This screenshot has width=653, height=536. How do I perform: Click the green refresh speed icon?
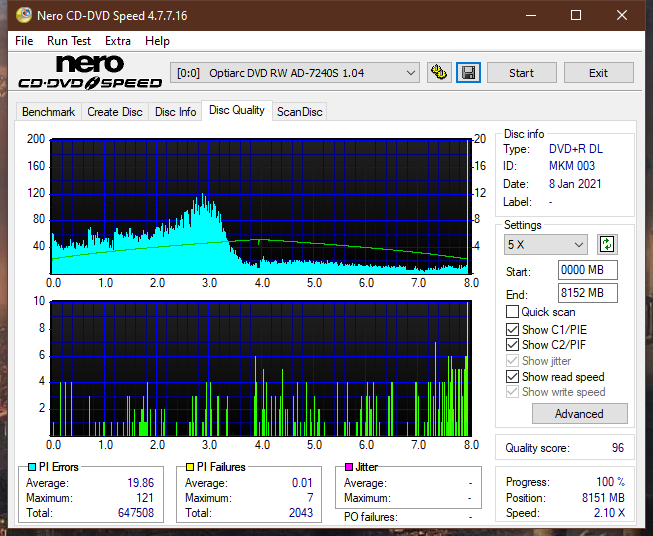tap(606, 244)
